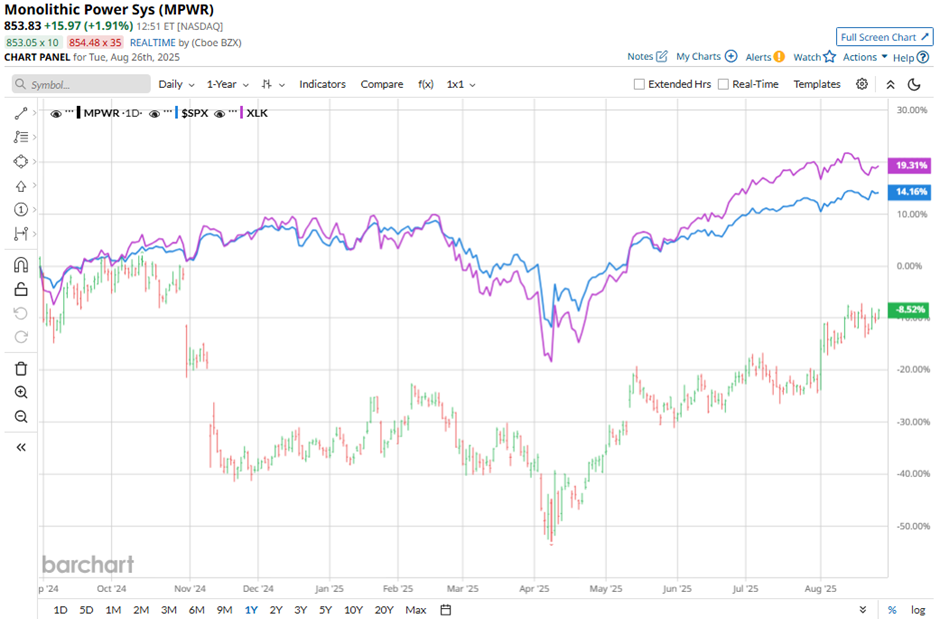Open the f(x) expressions tool
This screenshot has height=619, width=940.
(426, 84)
